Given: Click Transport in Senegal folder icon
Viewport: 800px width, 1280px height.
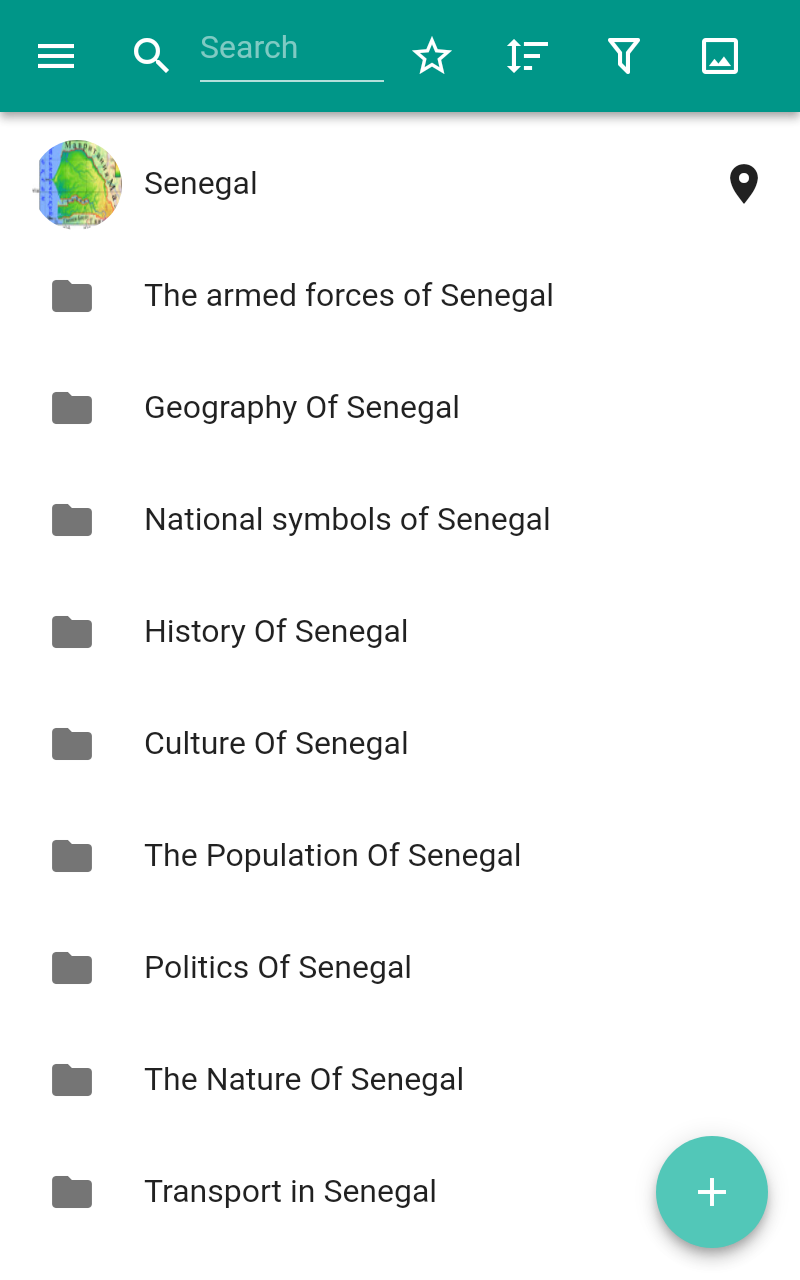Looking at the screenshot, I should coord(72,1192).
